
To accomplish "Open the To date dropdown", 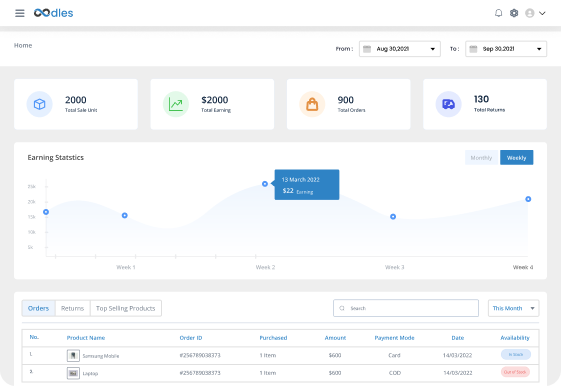I will click(506, 49).
